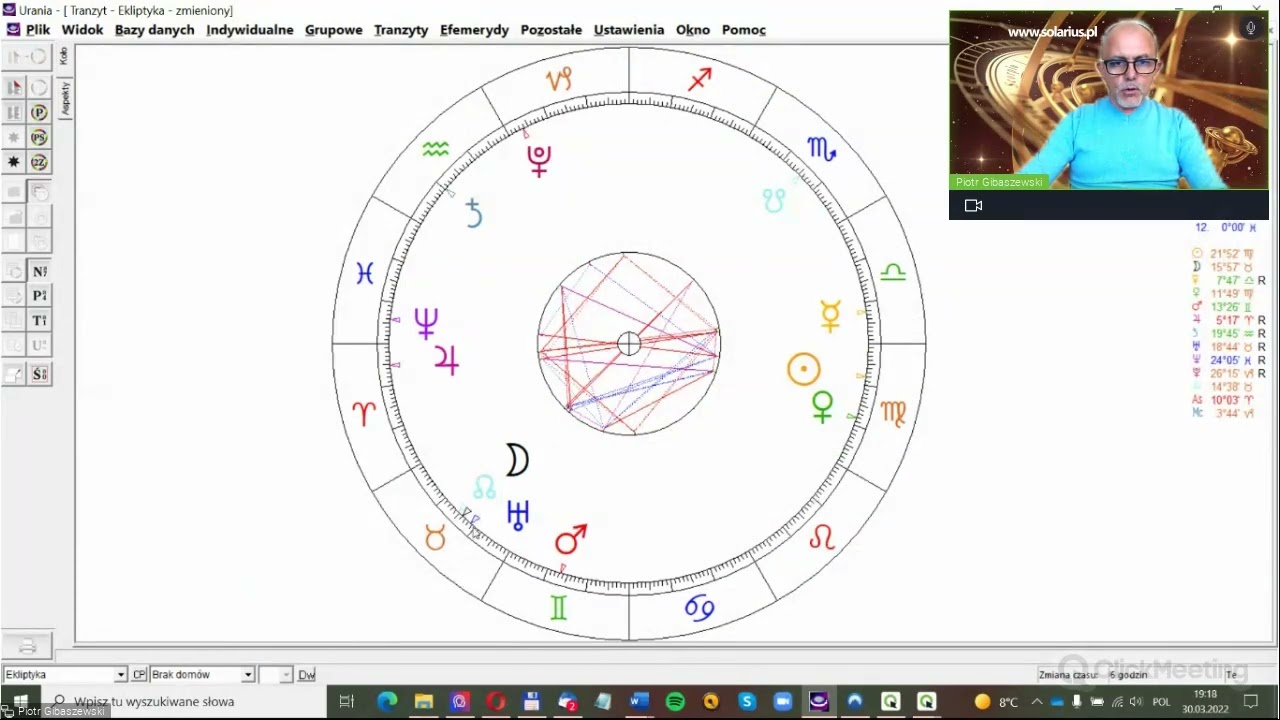
Task: Click the Jupiter symbol in the chart
Action: [x=446, y=360]
